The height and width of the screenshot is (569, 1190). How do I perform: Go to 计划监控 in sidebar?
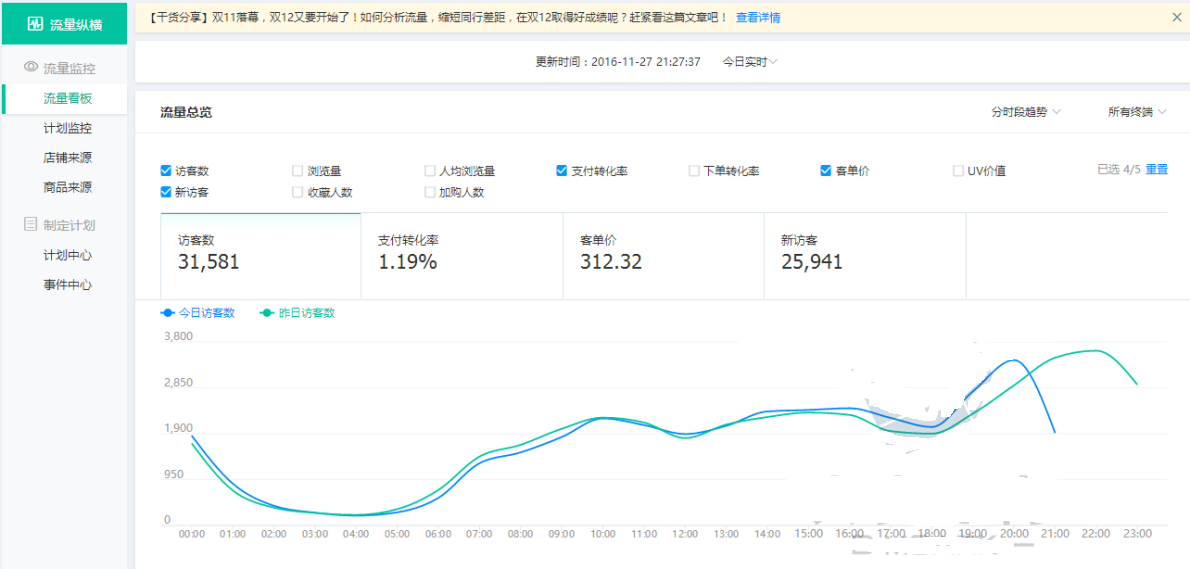pyautogui.click(x=67, y=128)
